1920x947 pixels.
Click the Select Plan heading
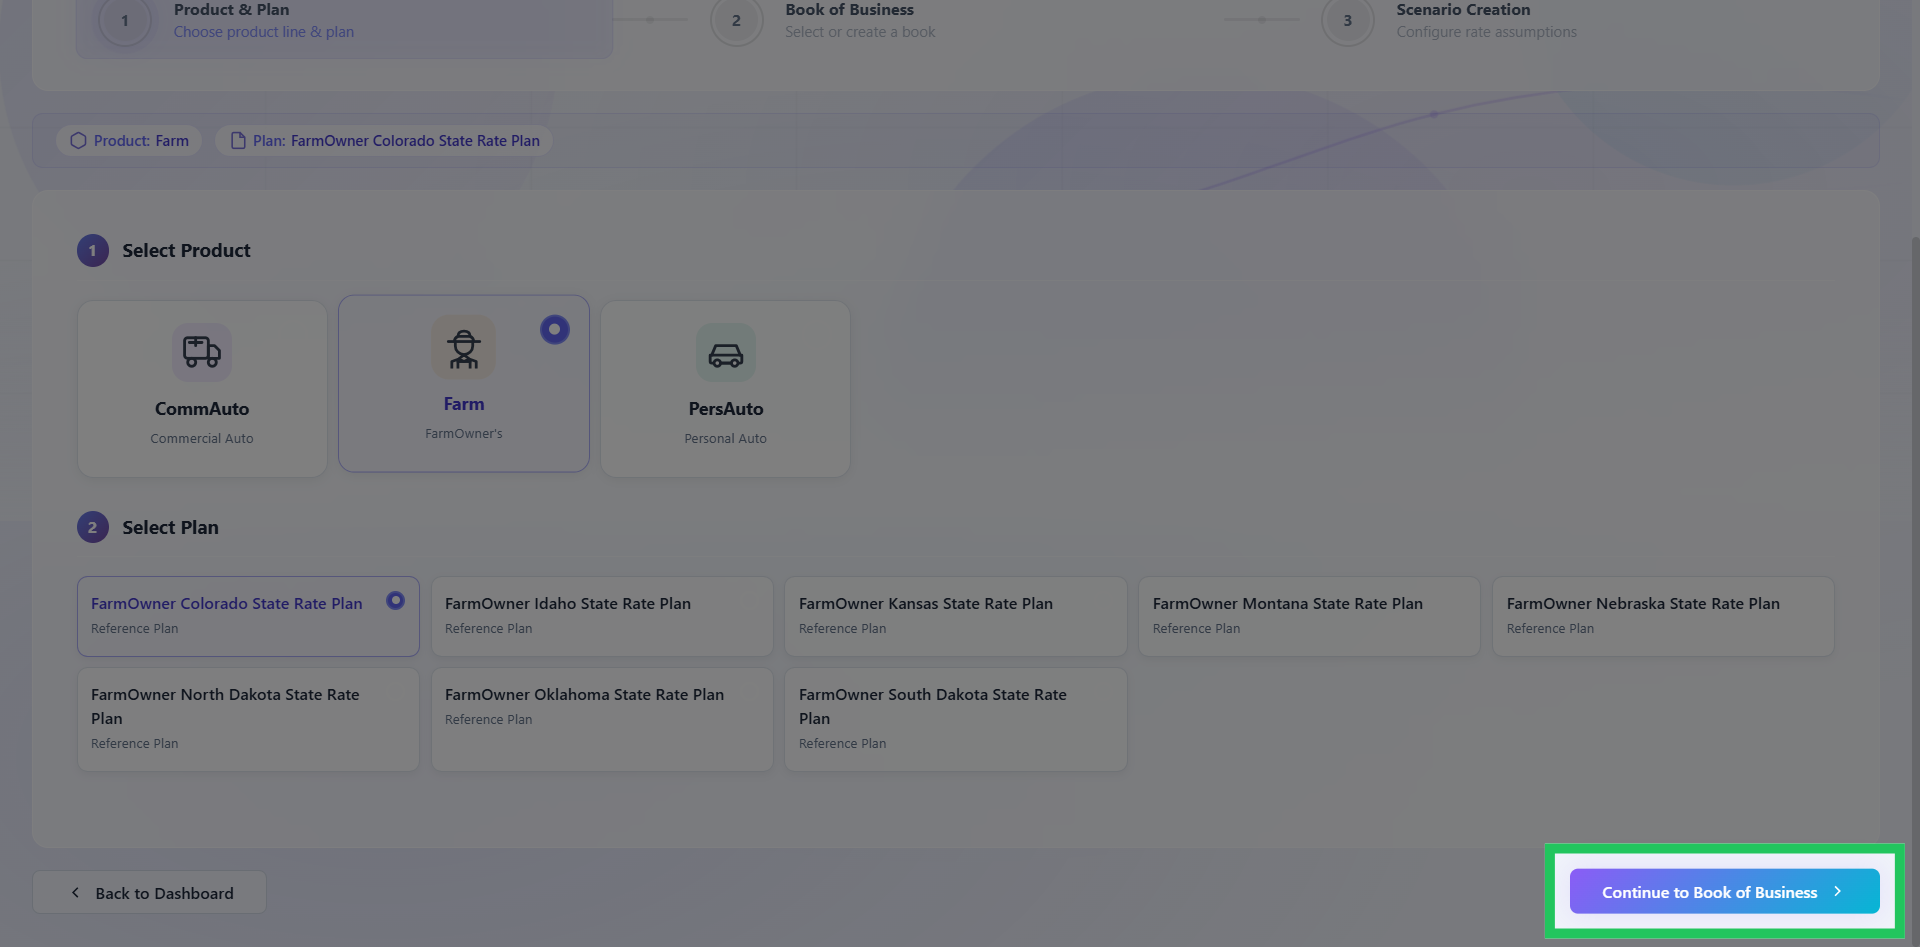click(x=170, y=528)
